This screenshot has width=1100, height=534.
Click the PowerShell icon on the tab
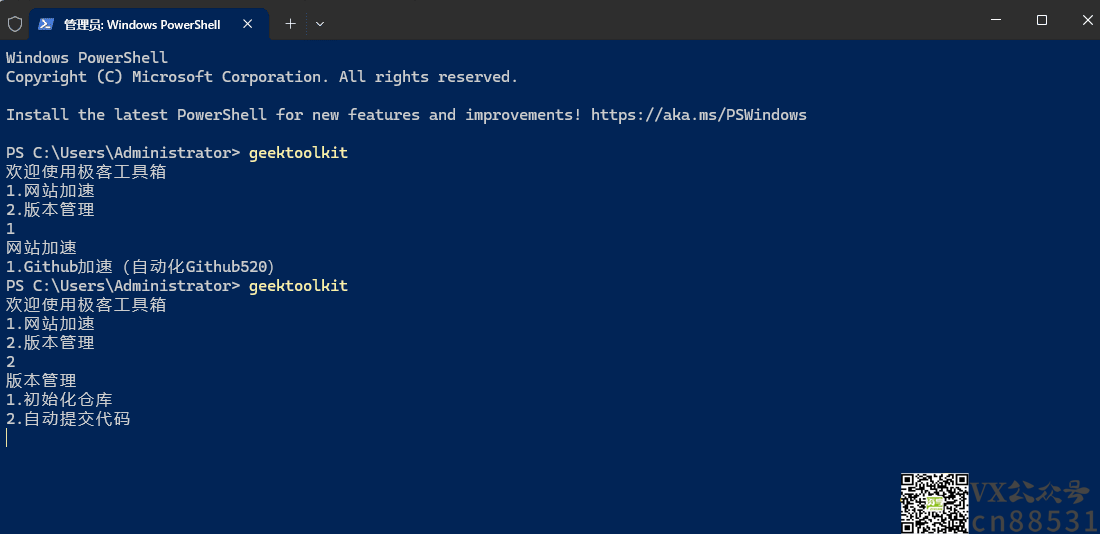pyautogui.click(x=46, y=24)
